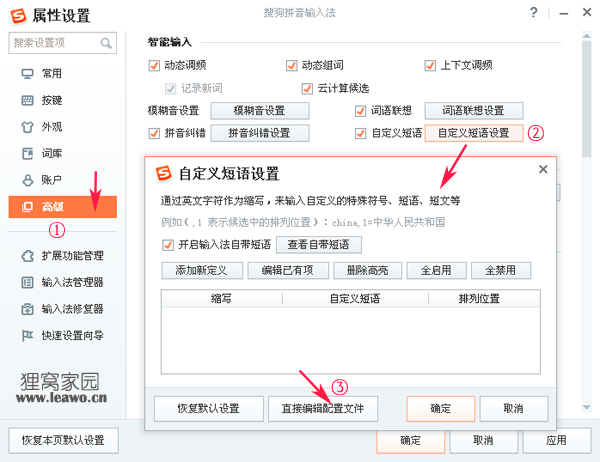Open 自定义短语设置 button
This screenshot has height=462, width=600.
click(x=474, y=133)
